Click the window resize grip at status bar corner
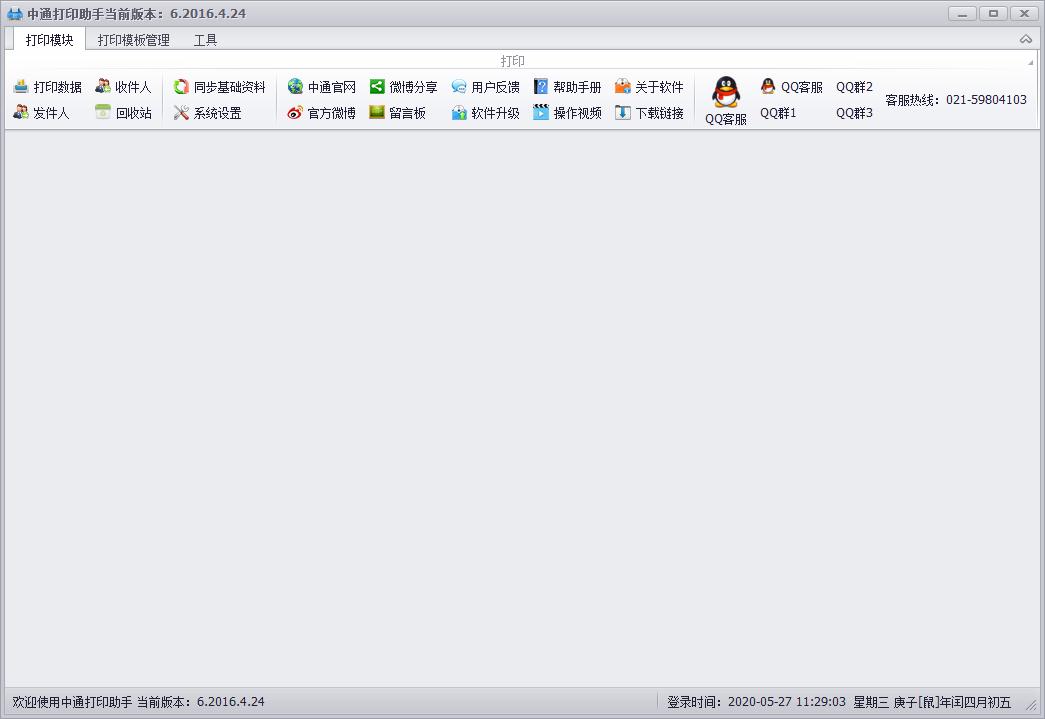1045x719 pixels. click(1032, 704)
